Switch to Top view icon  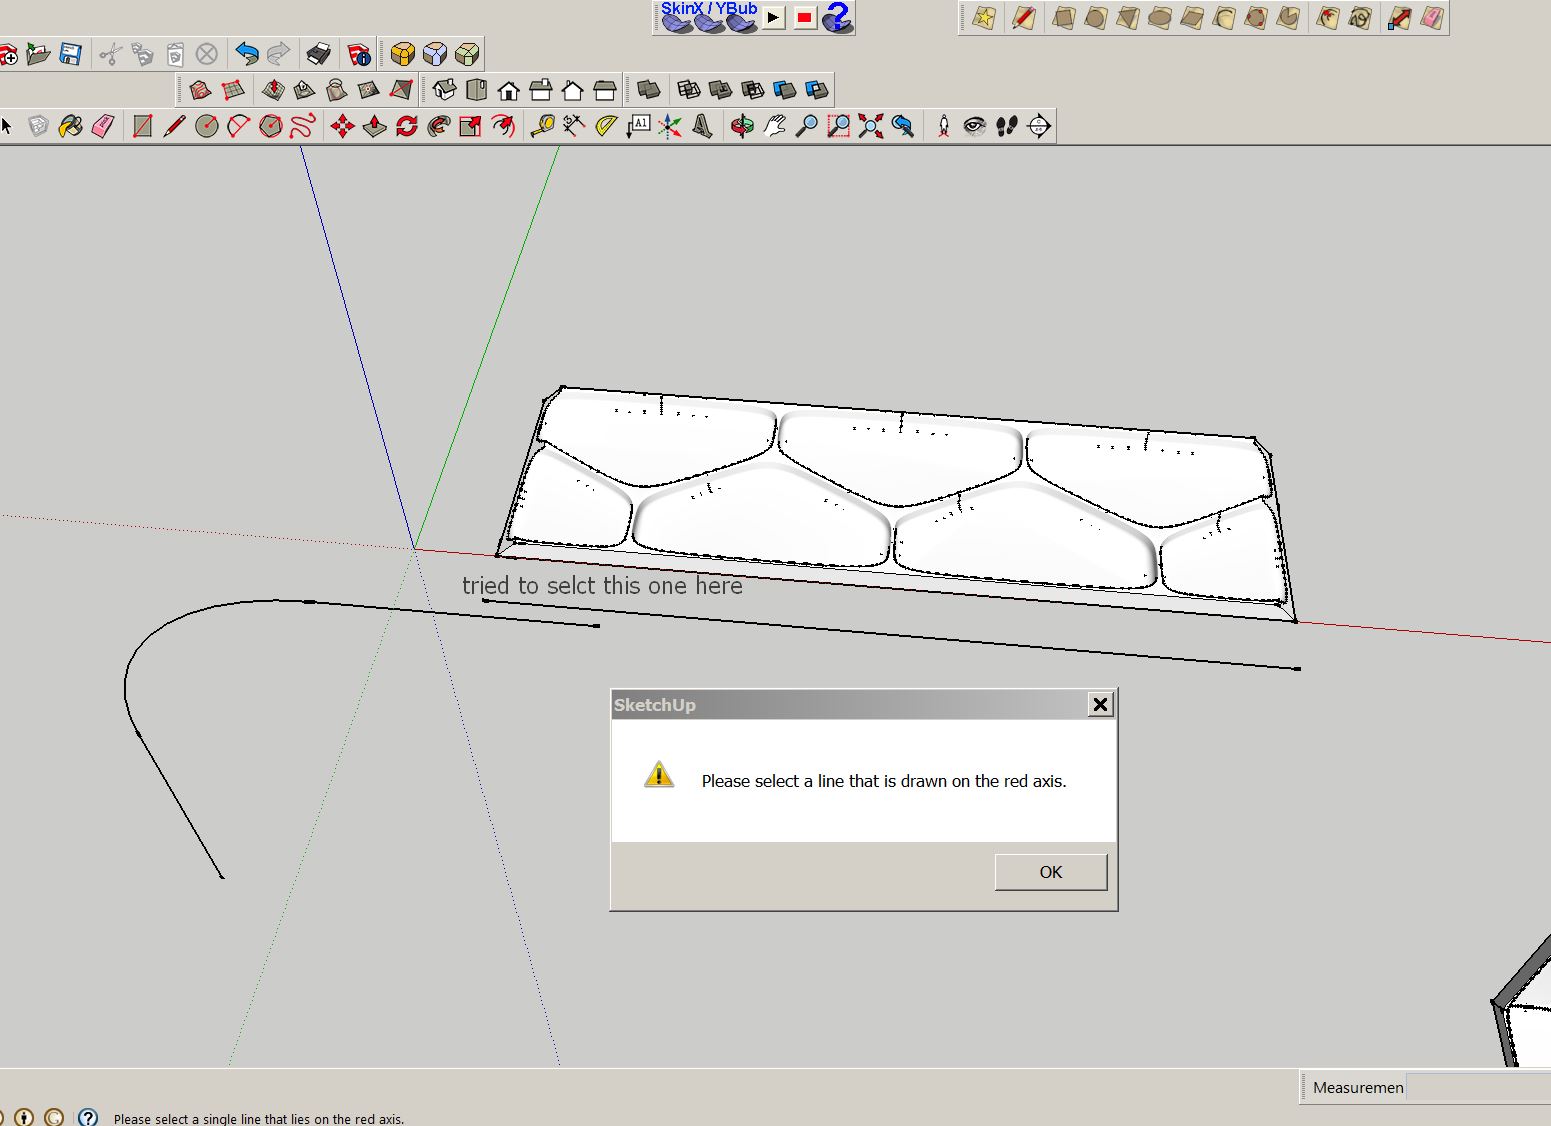476,90
